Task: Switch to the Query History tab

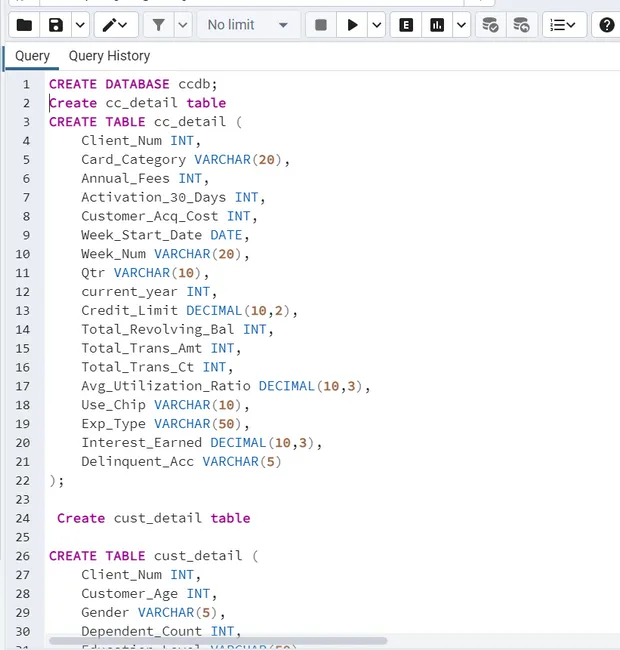Action: point(109,56)
